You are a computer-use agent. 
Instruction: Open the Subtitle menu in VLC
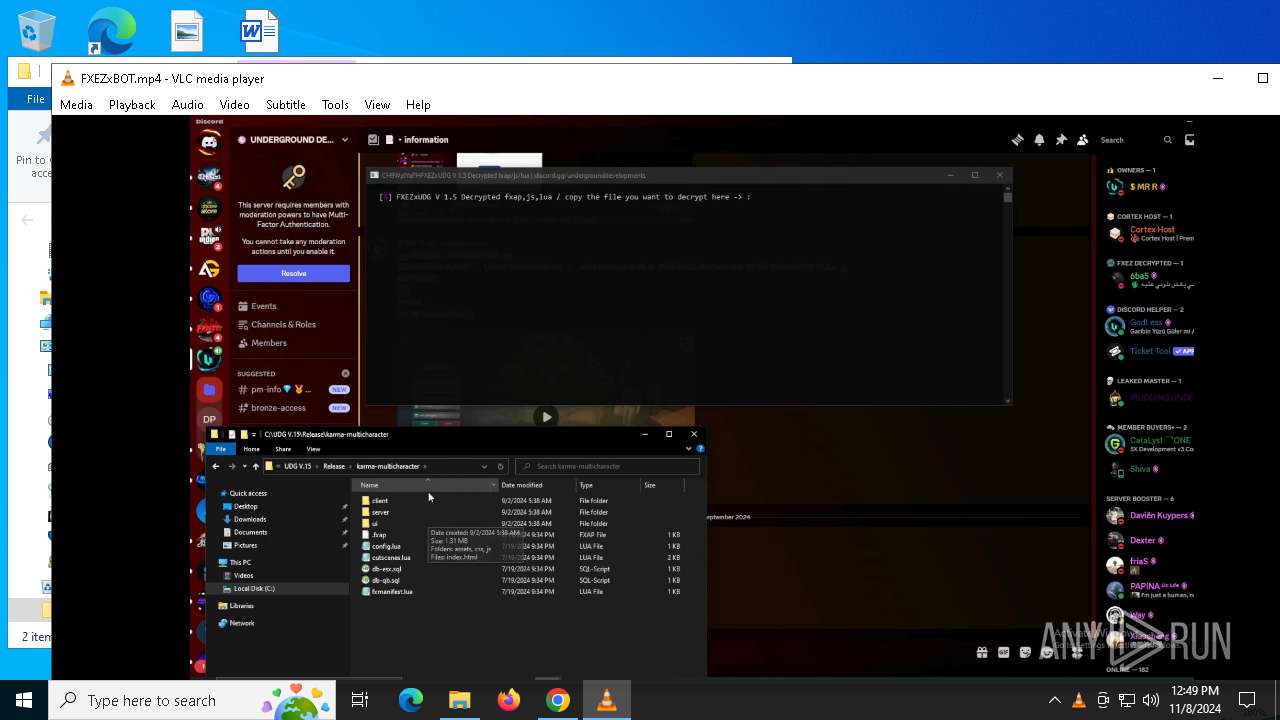click(285, 104)
